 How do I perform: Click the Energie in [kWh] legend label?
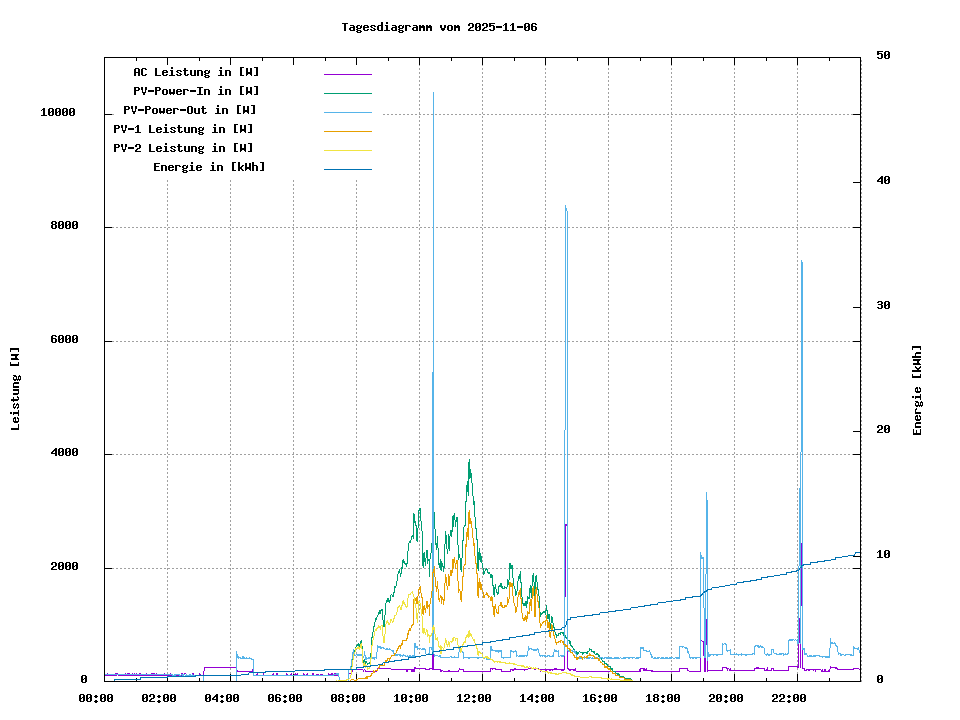click(x=209, y=167)
